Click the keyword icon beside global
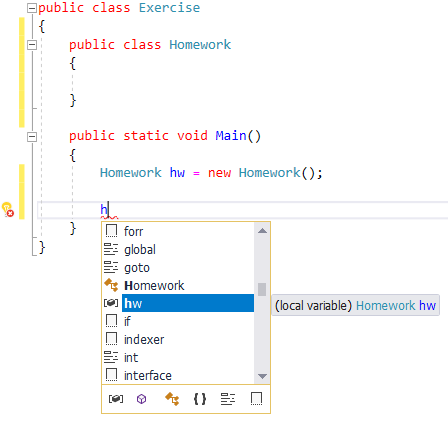The image size is (448, 426). coord(111,249)
